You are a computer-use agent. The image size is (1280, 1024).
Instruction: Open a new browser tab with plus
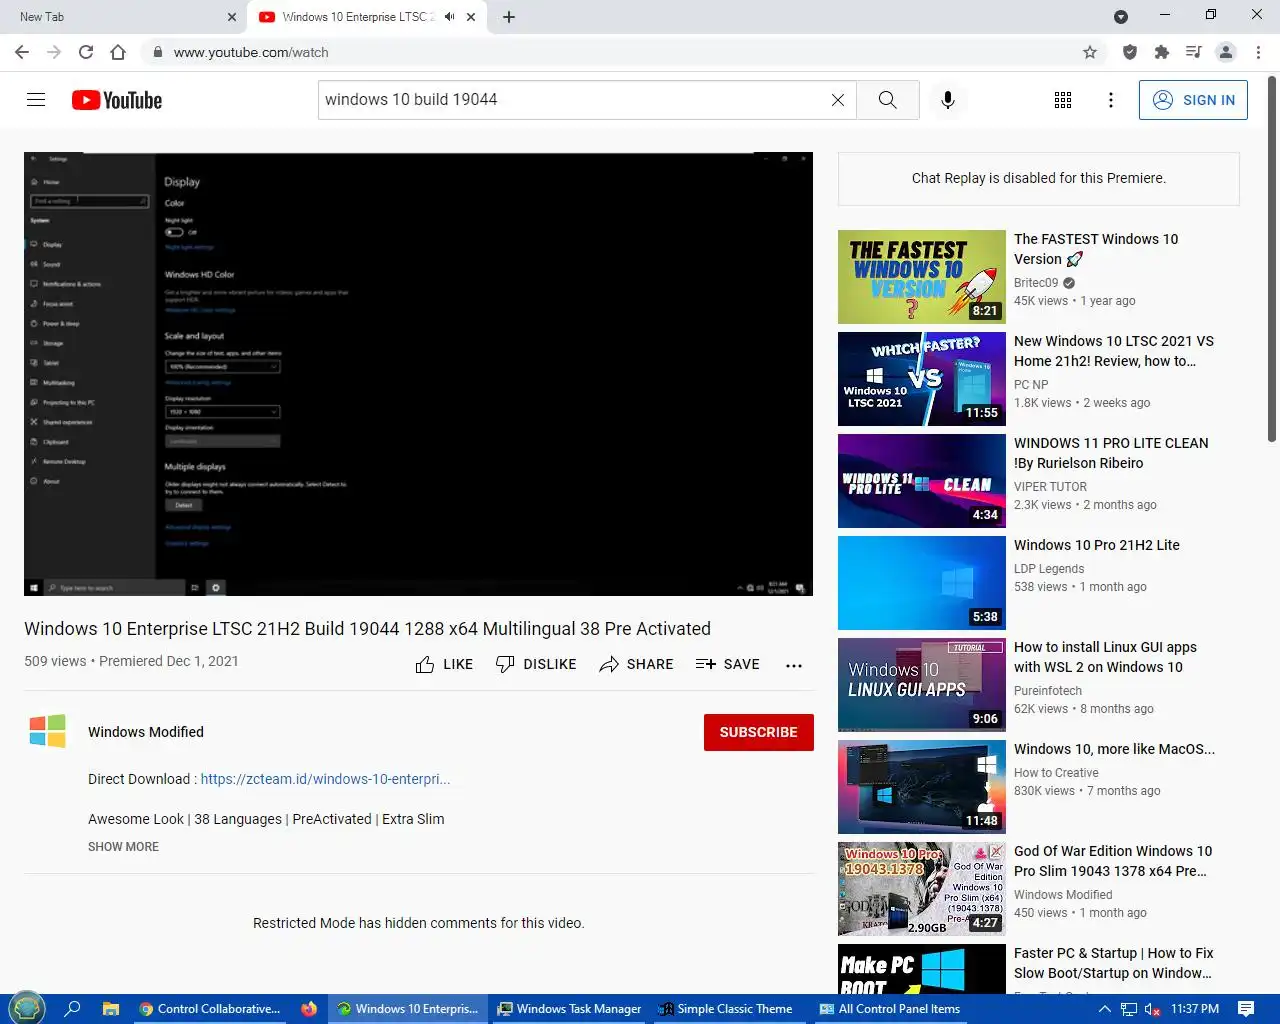pos(509,17)
